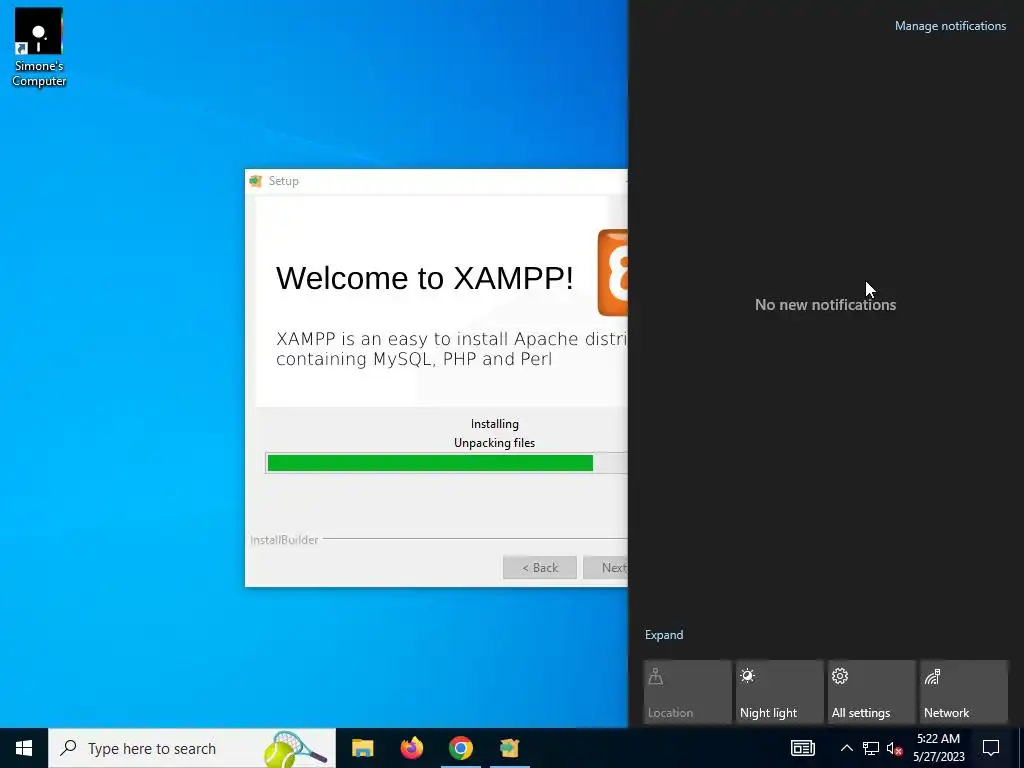Open Network quick action tile

(963, 692)
